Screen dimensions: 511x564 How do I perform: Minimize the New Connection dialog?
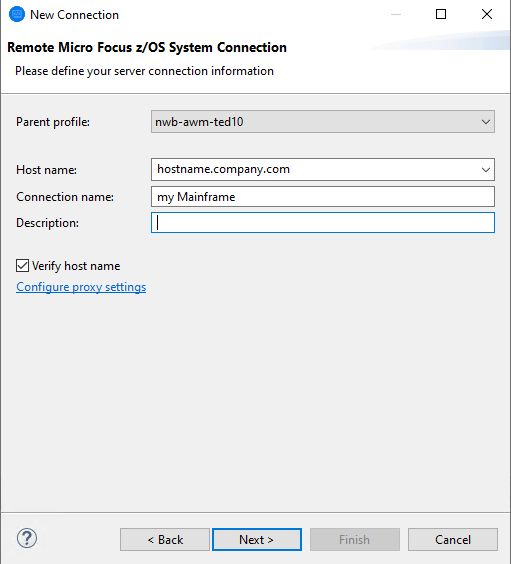point(396,14)
